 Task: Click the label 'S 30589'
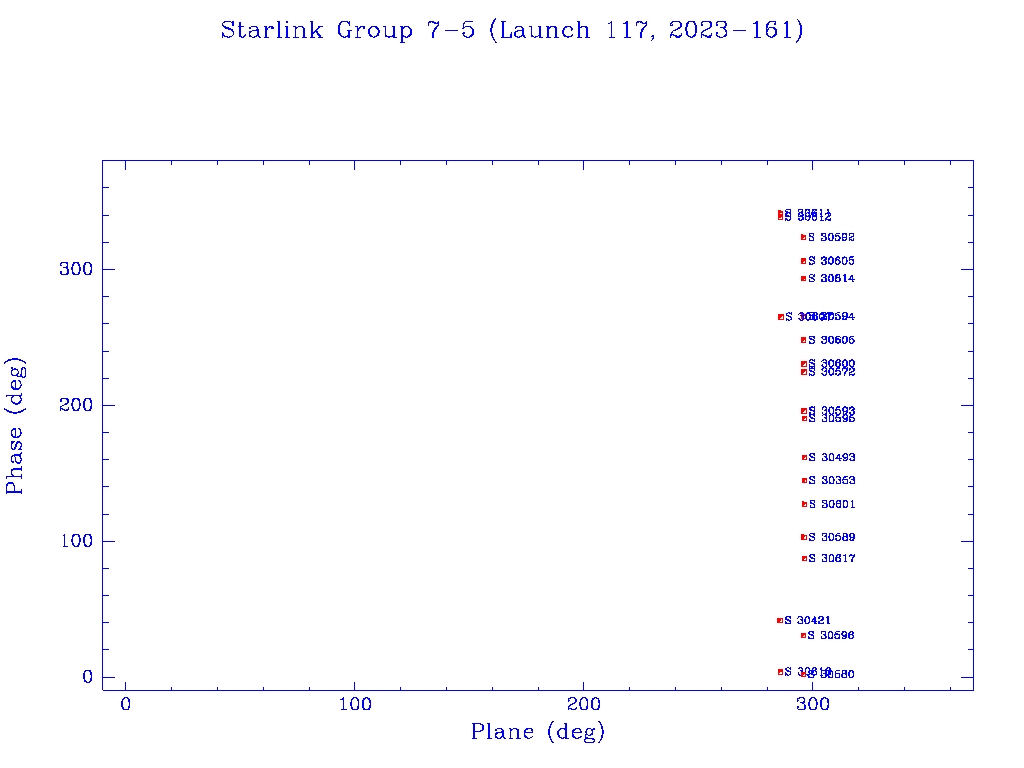tap(832, 537)
